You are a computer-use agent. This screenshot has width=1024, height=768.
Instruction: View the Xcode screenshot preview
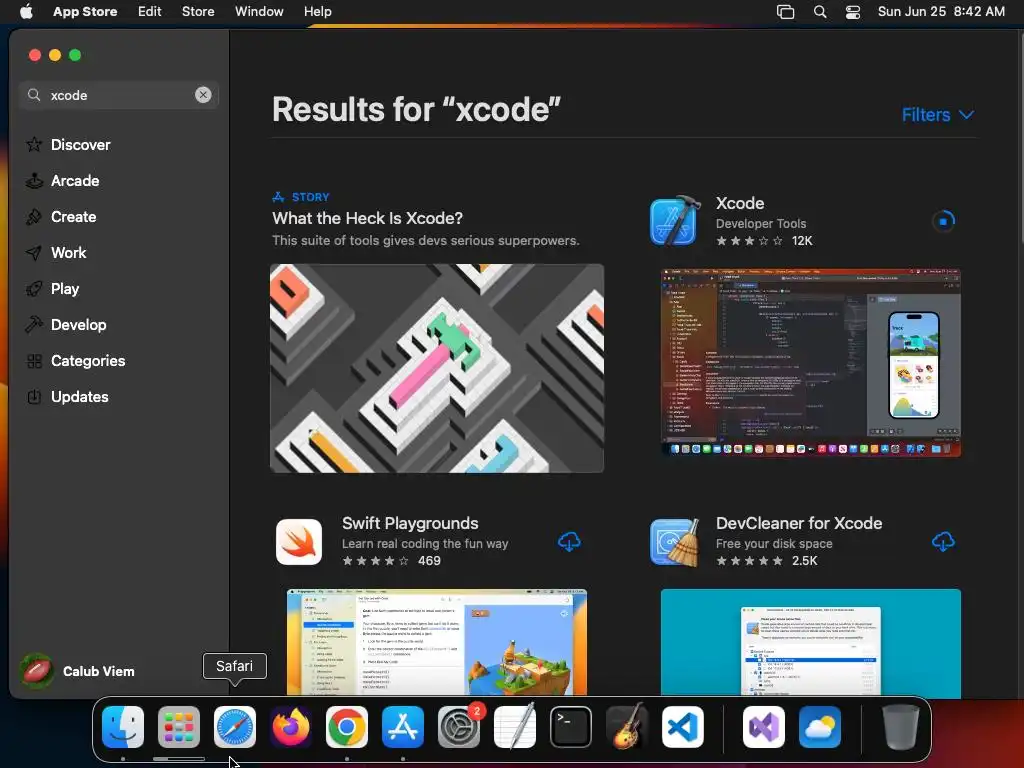click(x=810, y=362)
